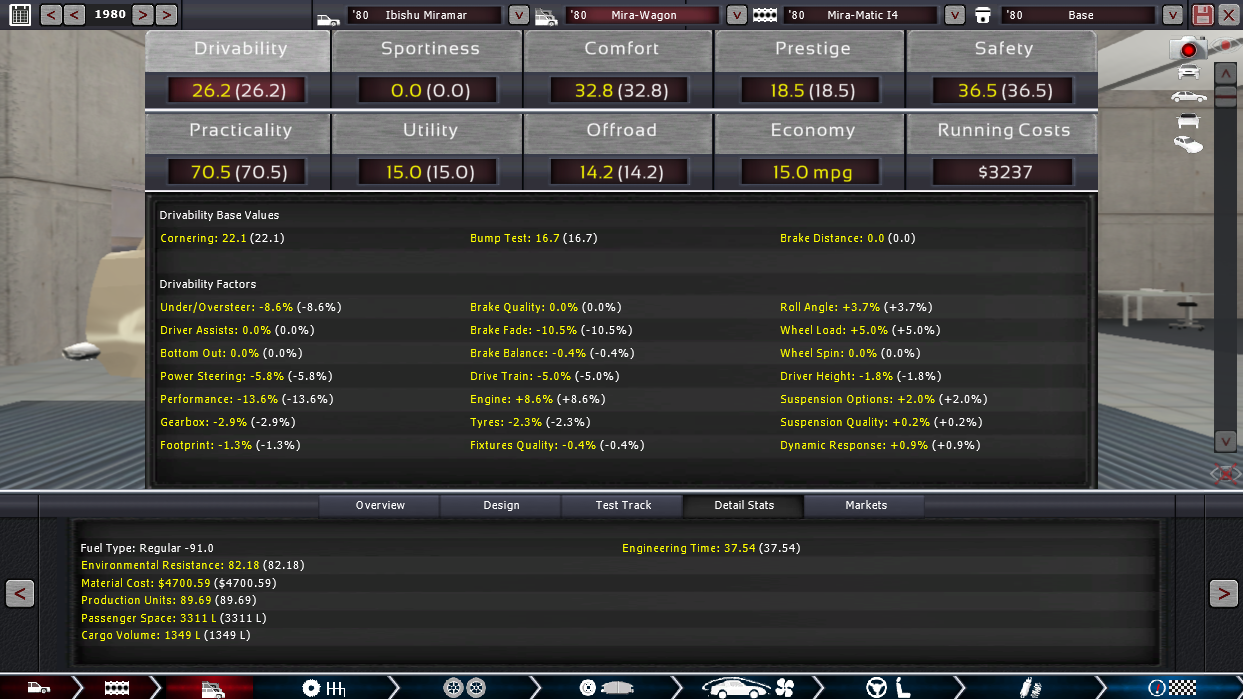Toggle the crossed-out eye icon
The height and width of the screenshot is (699, 1243).
click(x=1225, y=474)
